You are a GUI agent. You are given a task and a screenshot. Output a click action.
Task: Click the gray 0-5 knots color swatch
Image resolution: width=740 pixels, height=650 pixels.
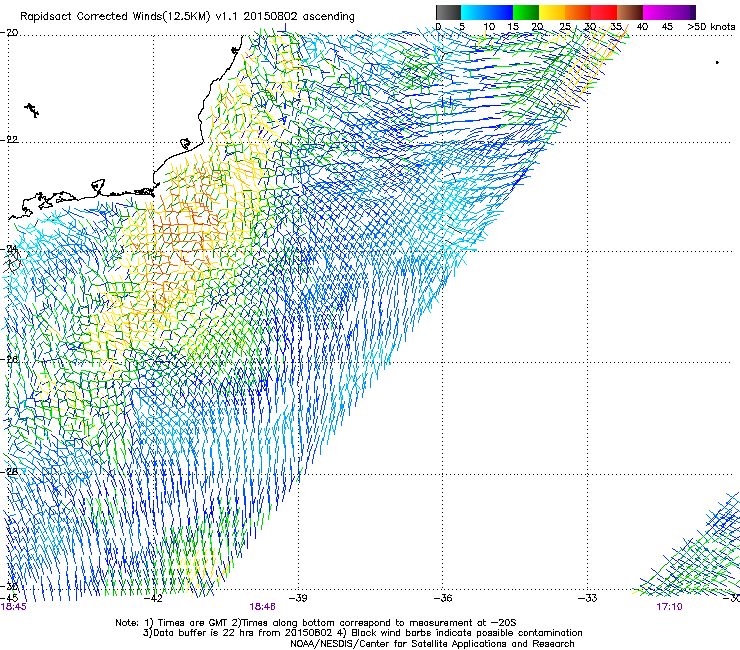coord(448,12)
